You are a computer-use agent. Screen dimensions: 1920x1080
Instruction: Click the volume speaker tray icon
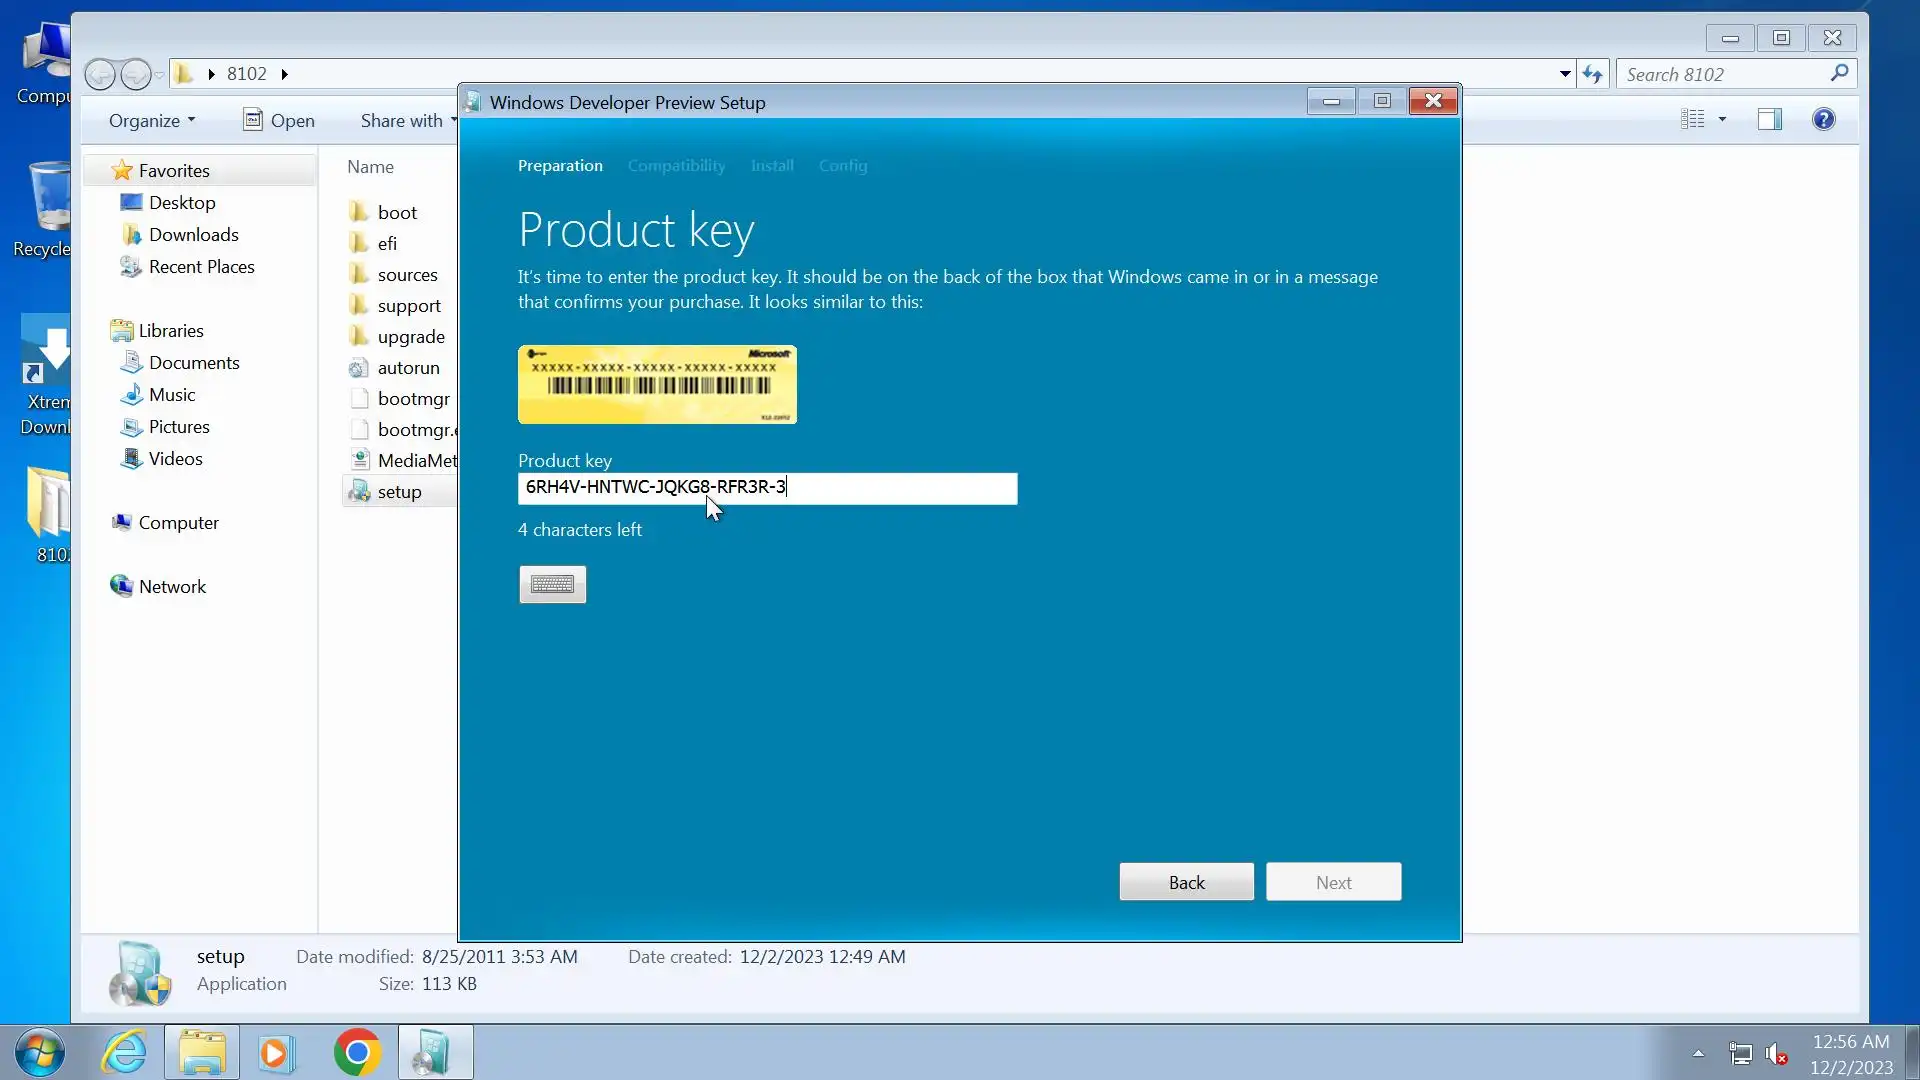(1776, 1053)
